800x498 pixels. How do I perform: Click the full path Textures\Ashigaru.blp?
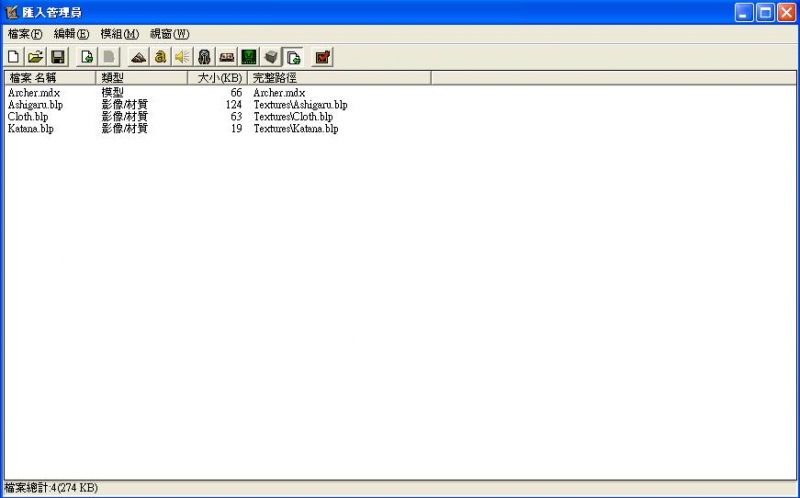pyautogui.click(x=301, y=105)
